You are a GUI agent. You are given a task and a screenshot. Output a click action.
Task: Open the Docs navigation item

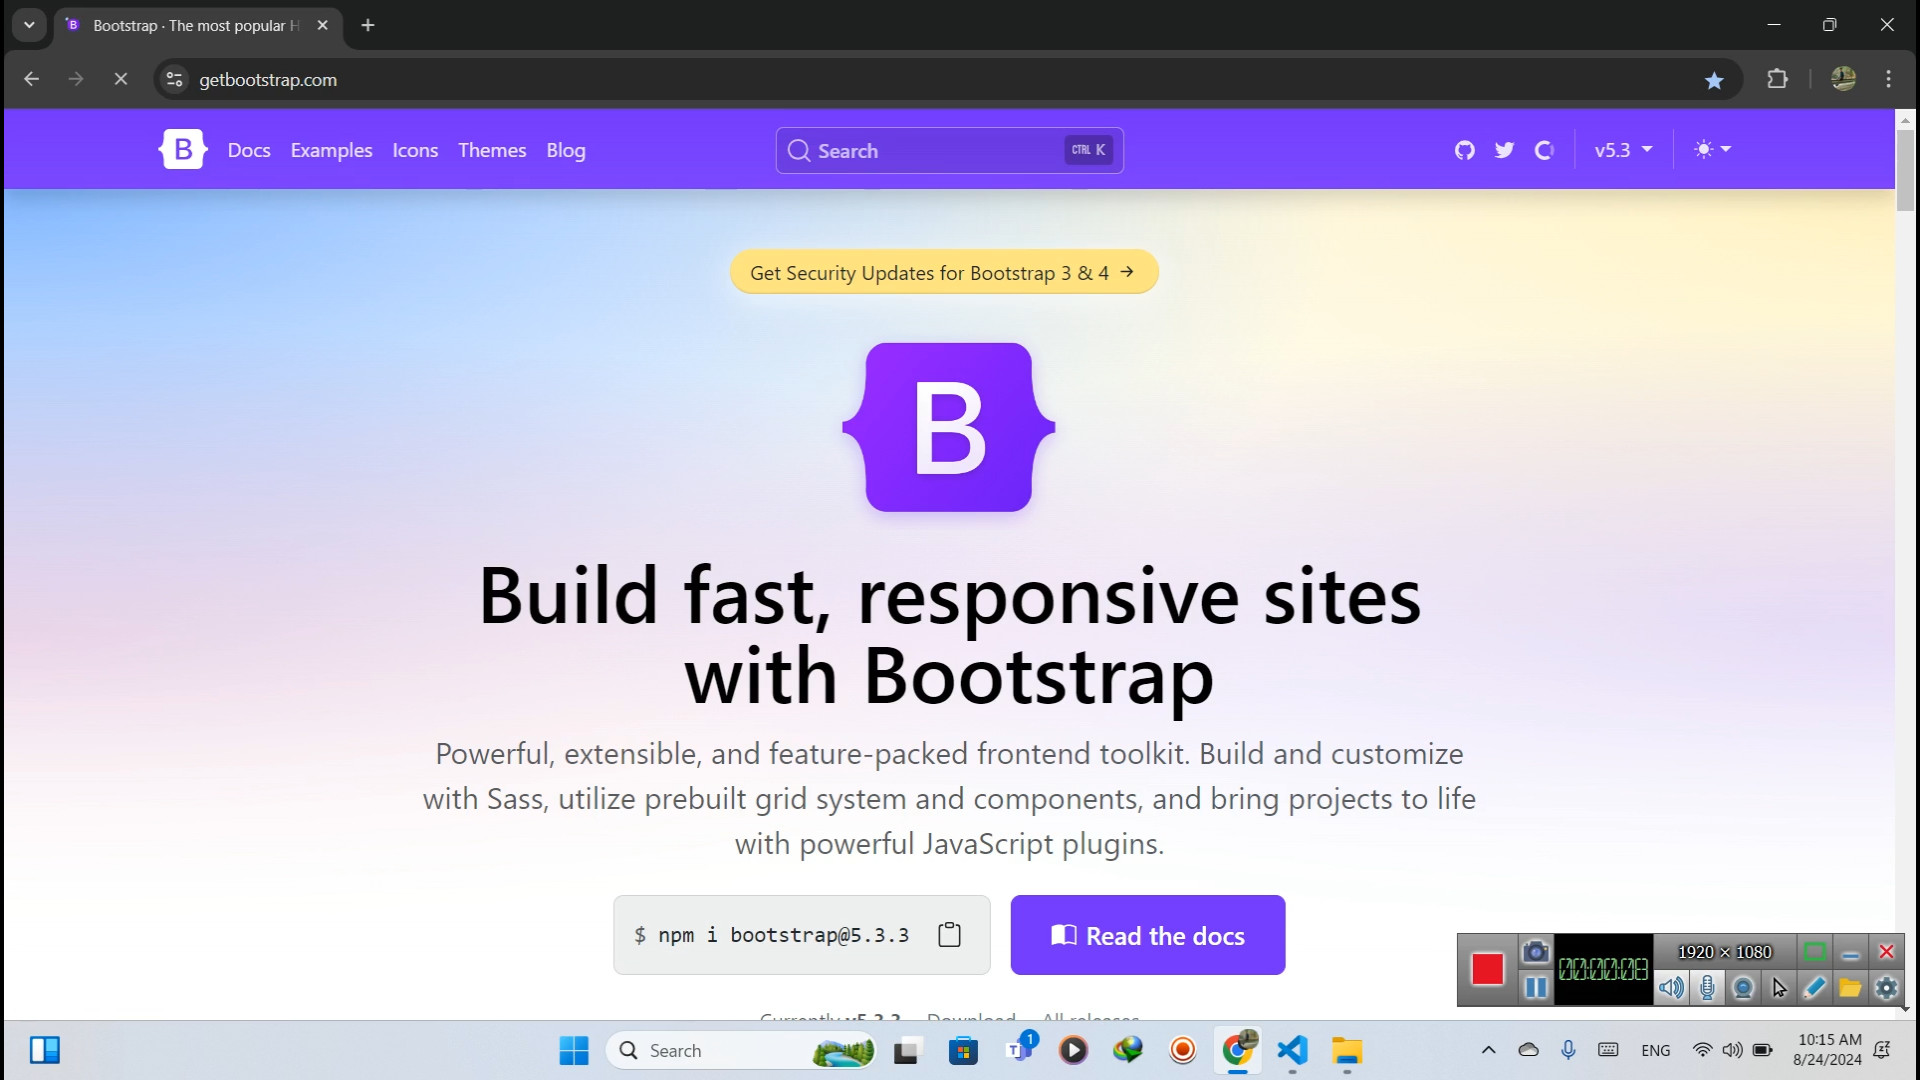pos(249,150)
